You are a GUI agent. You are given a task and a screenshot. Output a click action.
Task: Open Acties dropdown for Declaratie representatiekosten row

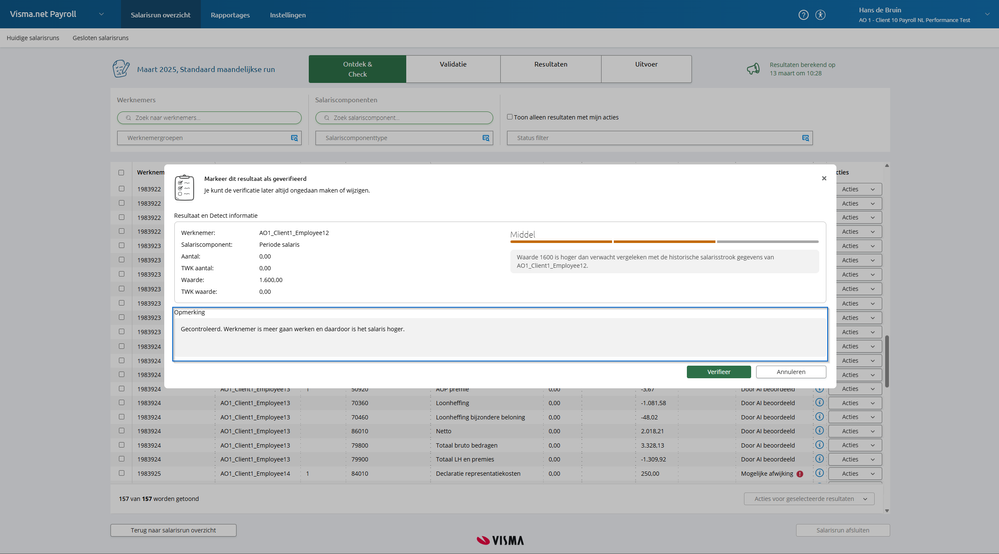855,474
